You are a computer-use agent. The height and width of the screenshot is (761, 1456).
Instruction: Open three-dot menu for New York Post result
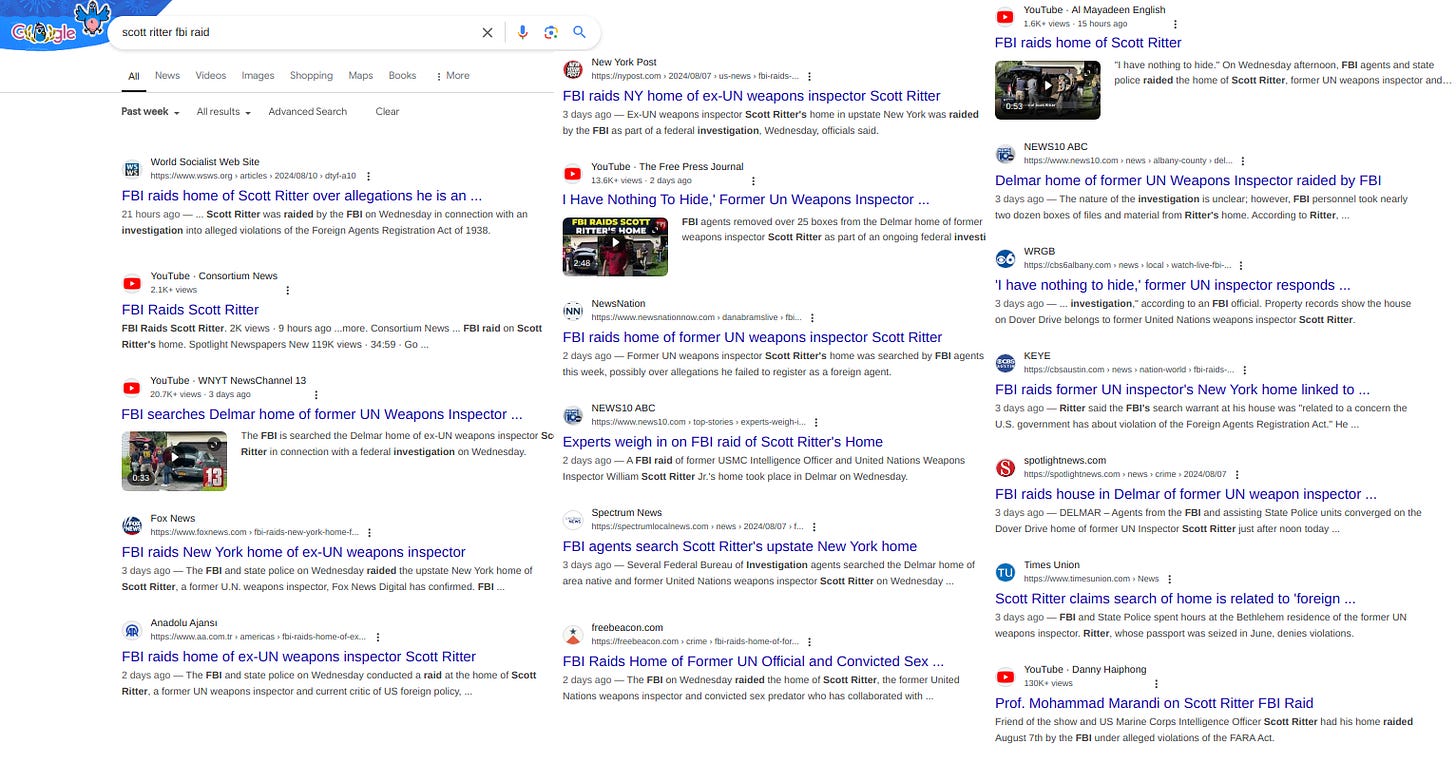[809, 76]
